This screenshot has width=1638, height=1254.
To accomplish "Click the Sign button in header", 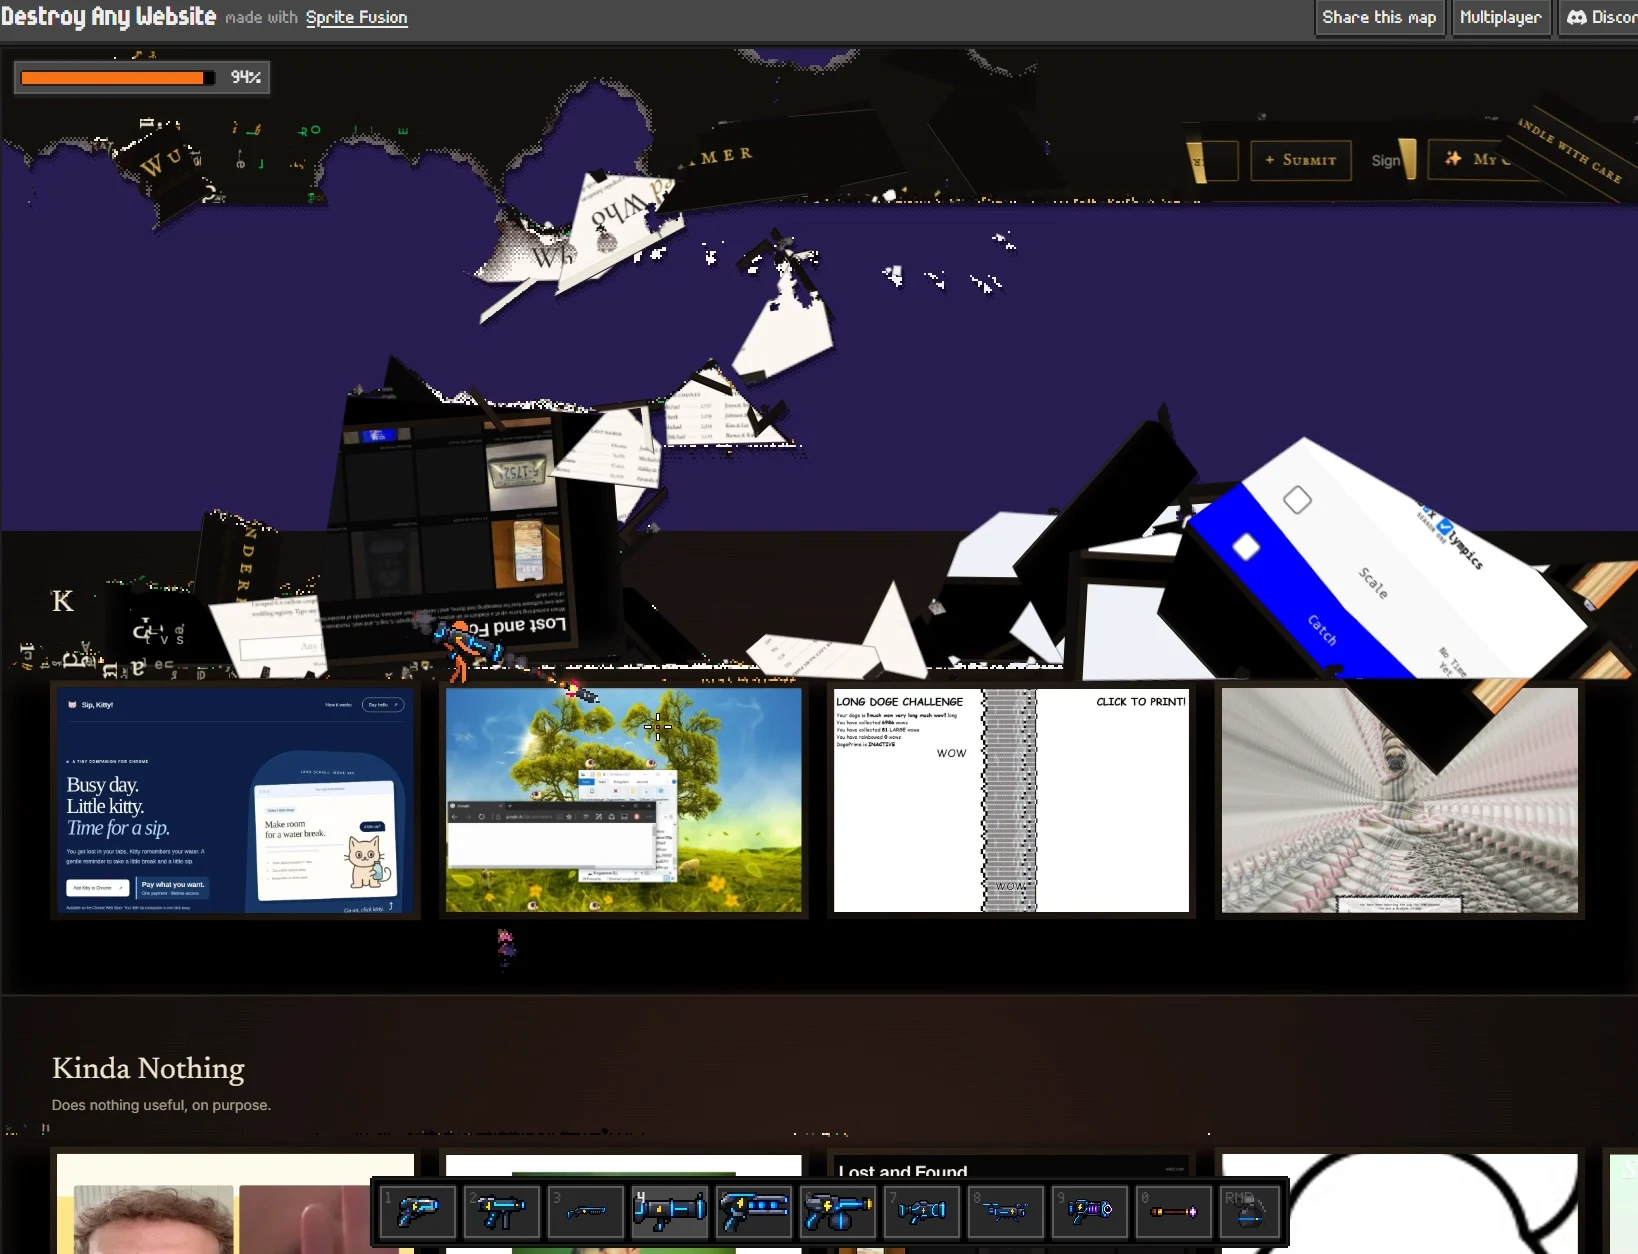I will 1386,160.
